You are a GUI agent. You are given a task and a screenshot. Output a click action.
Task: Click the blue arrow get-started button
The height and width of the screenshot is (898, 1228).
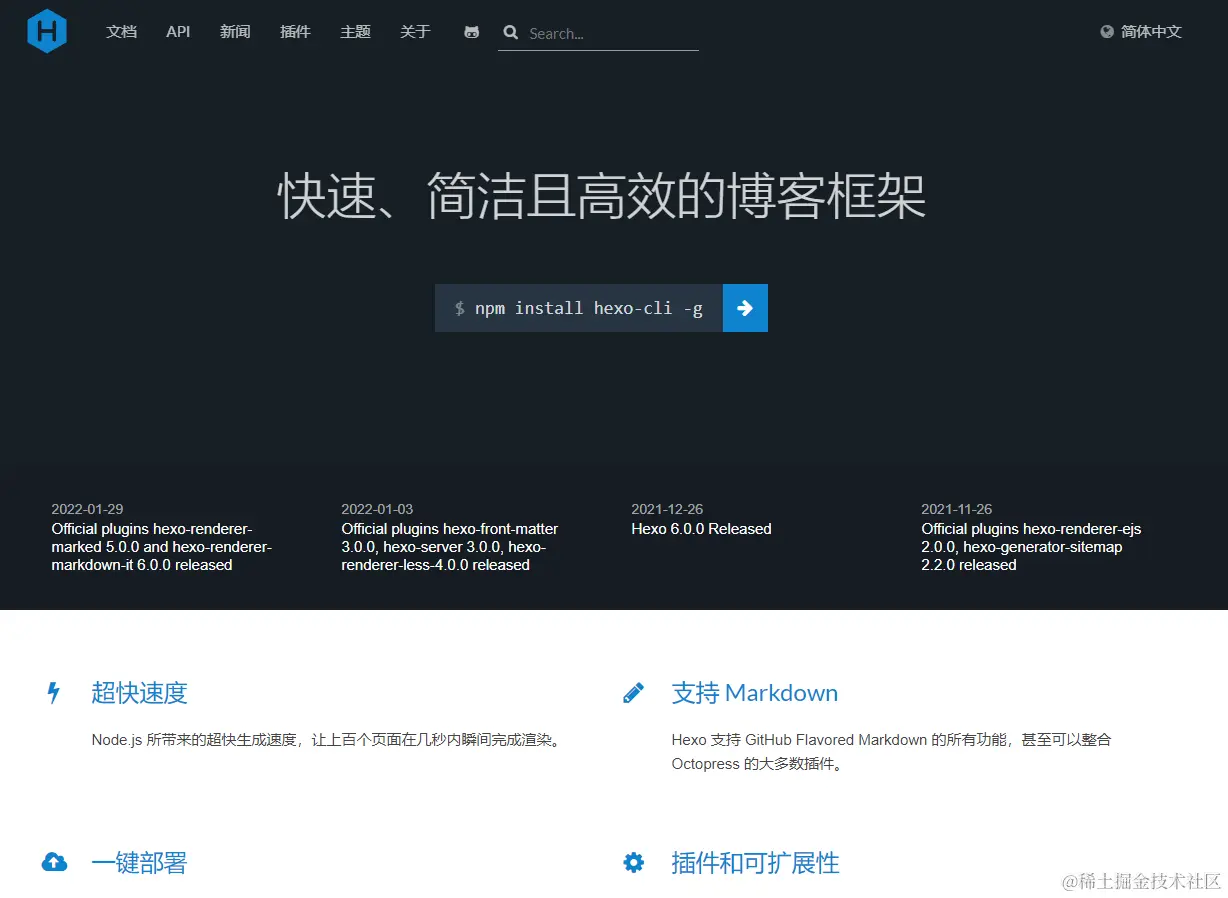coord(745,308)
